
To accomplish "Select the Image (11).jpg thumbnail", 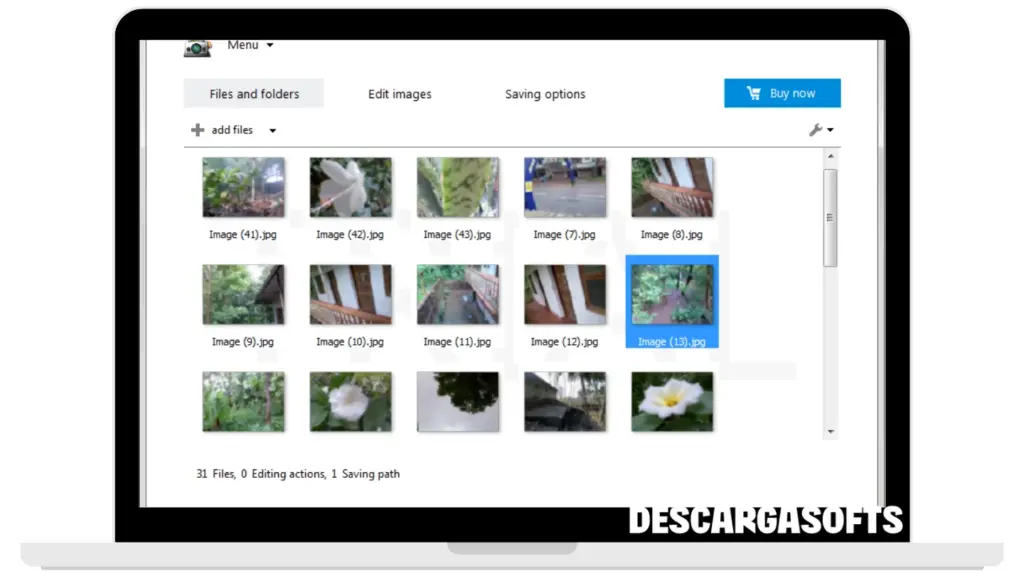I will [x=457, y=295].
